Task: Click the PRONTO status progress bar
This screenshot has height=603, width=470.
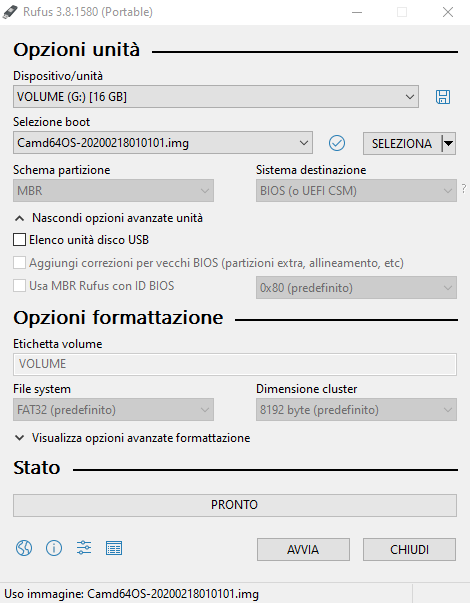Action: (235, 505)
